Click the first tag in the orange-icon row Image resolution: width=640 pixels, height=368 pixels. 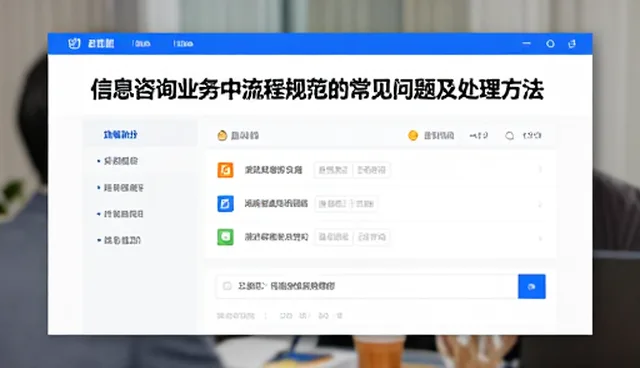[x=333, y=170]
